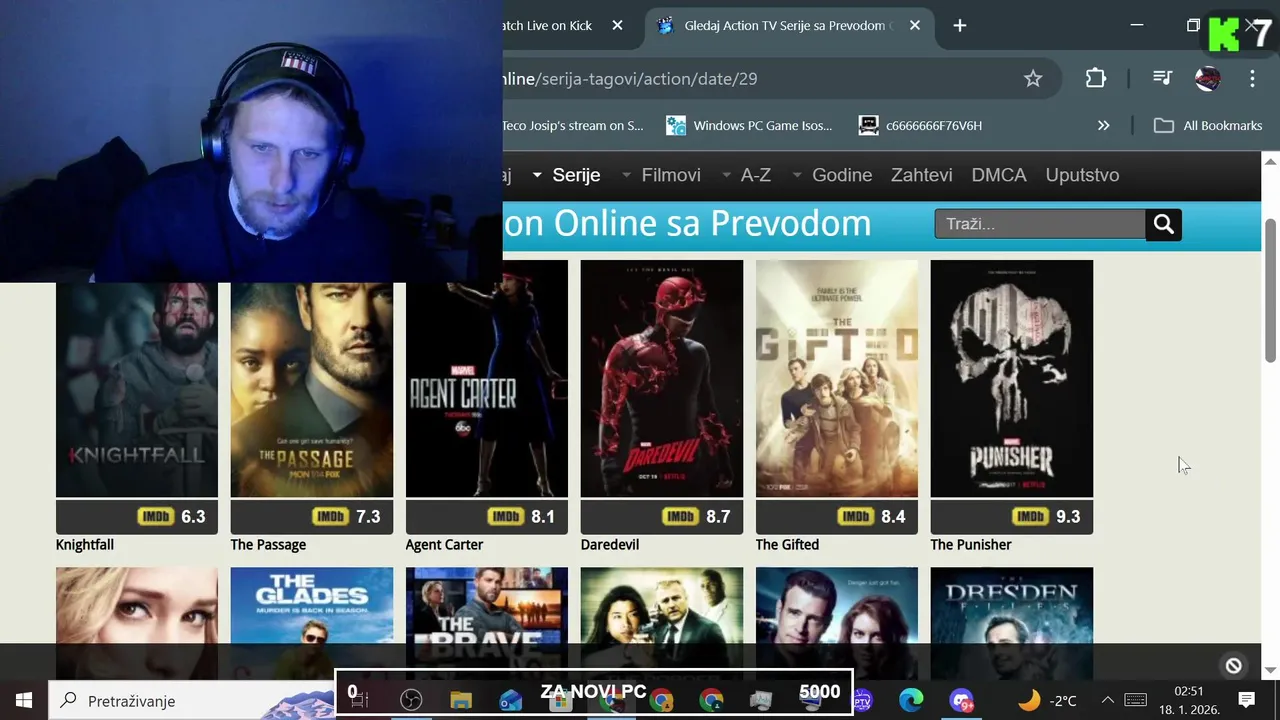The height and width of the screenshot is (720, 1280).
Task: Close the Gledaj Action TV Serije tab
Action: pos(915,26)
